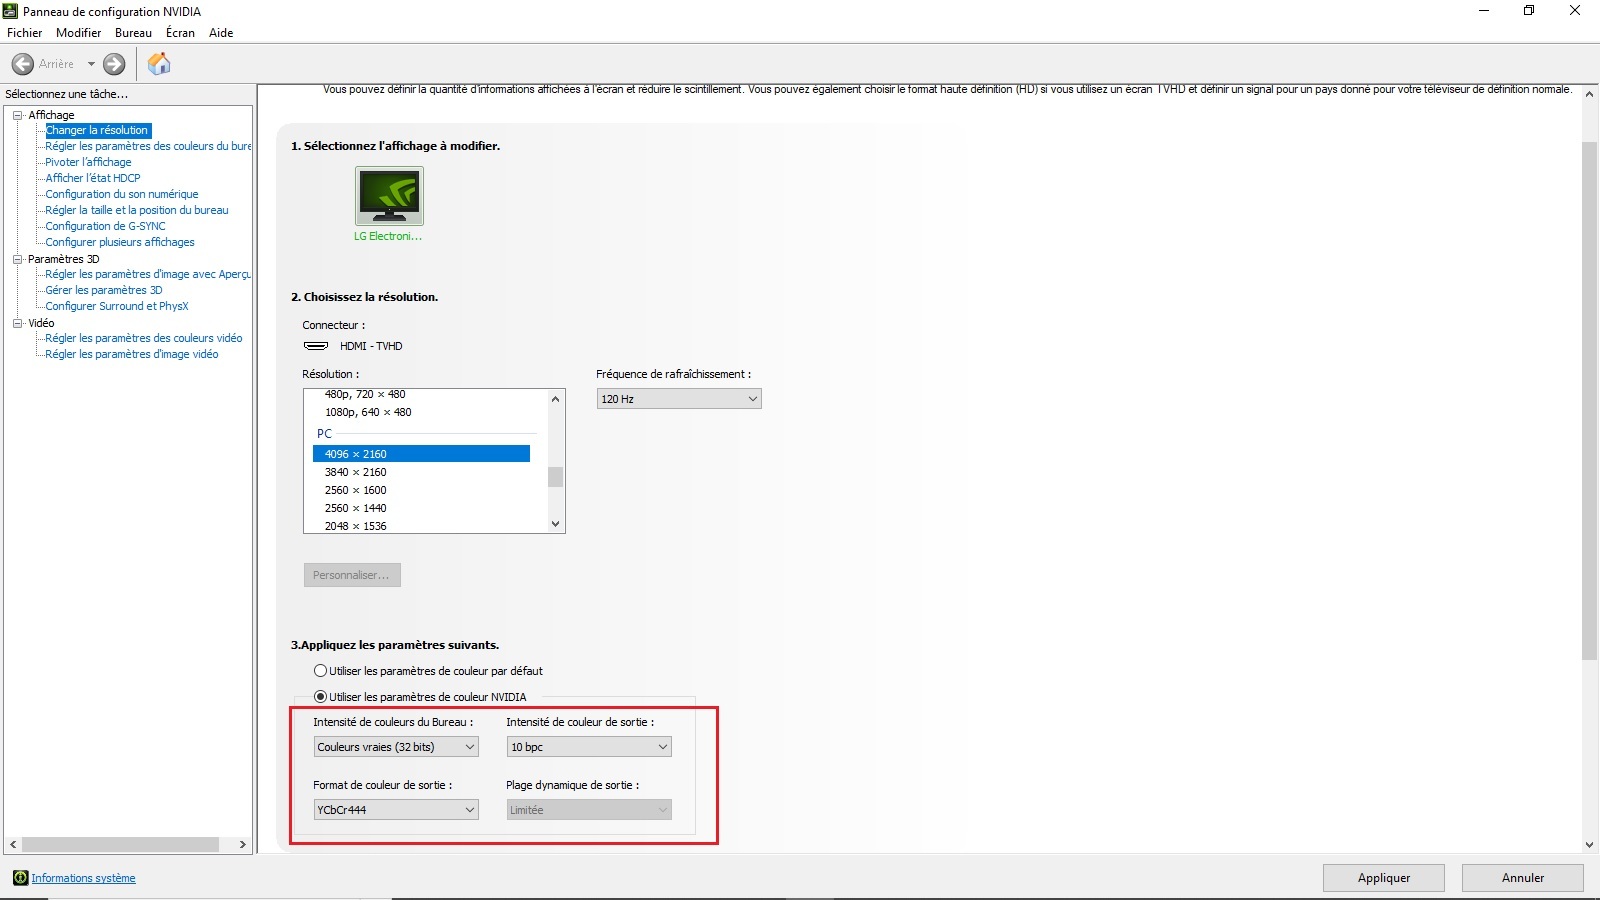Select the LG Electronics display monitor icon
The height and width of the screenshot is (900, 1600).
(389, 196)
